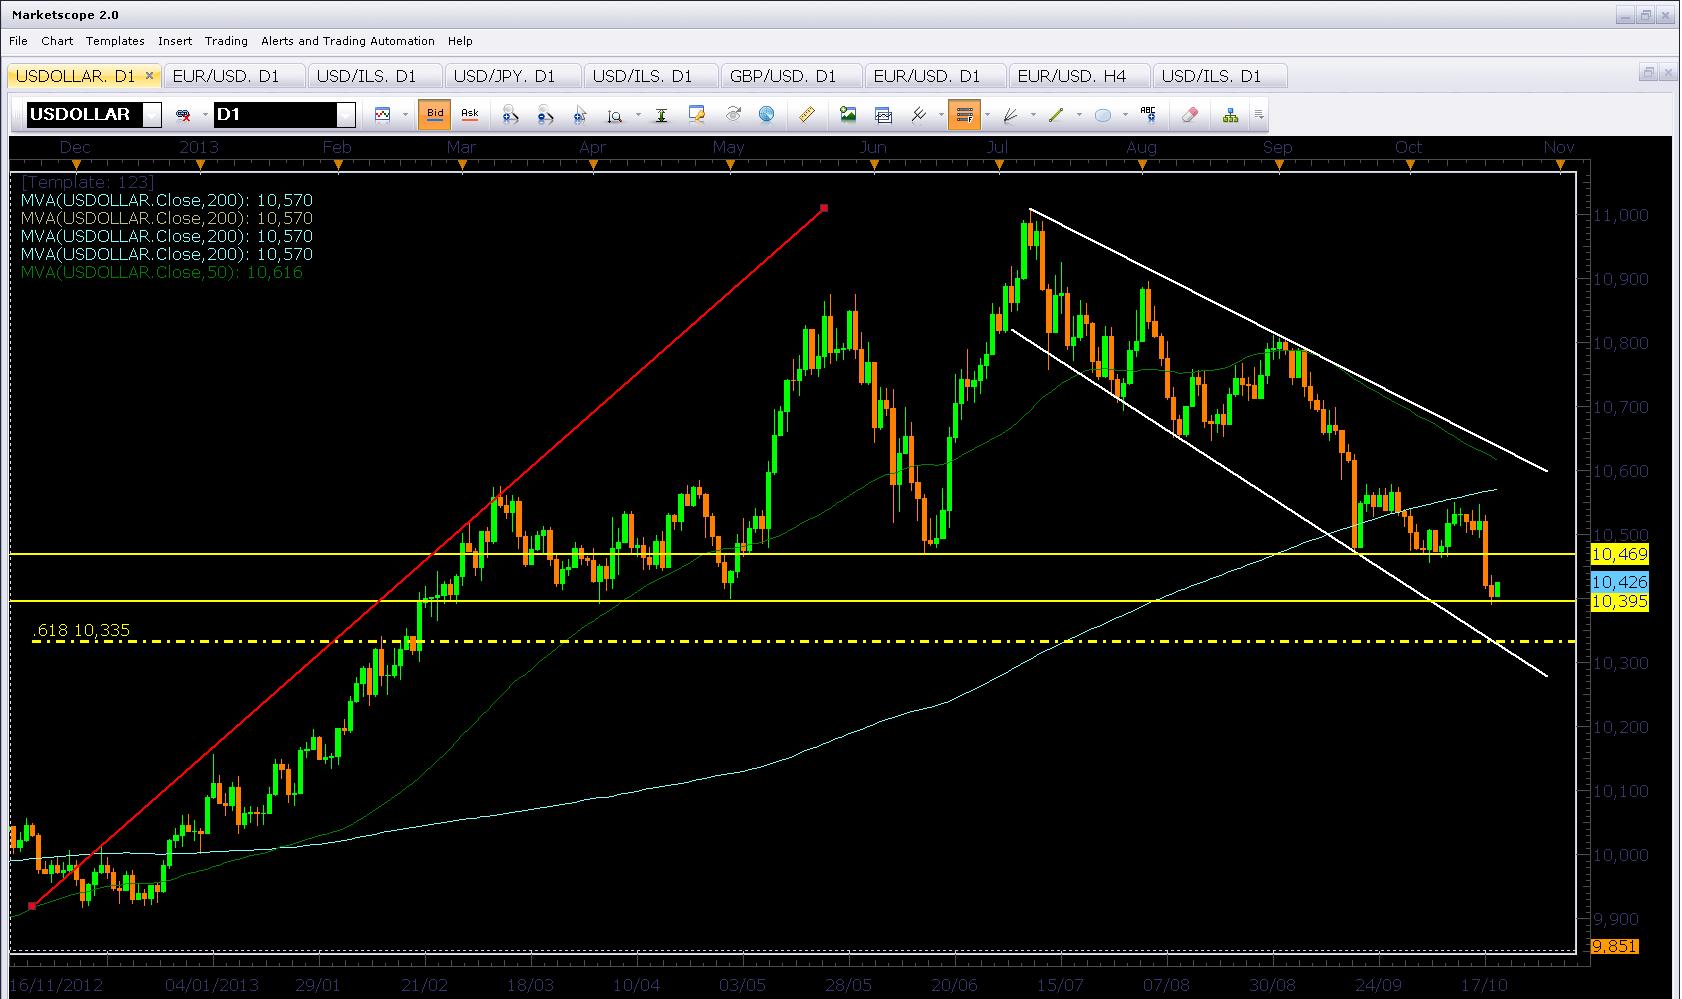
Task: Click the blue globe icon
Action: [767, 115]
